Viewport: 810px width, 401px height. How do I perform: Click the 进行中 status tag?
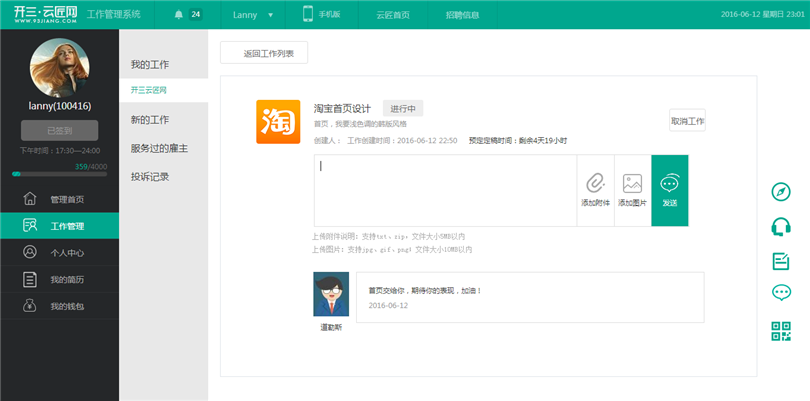click(403, 109)
